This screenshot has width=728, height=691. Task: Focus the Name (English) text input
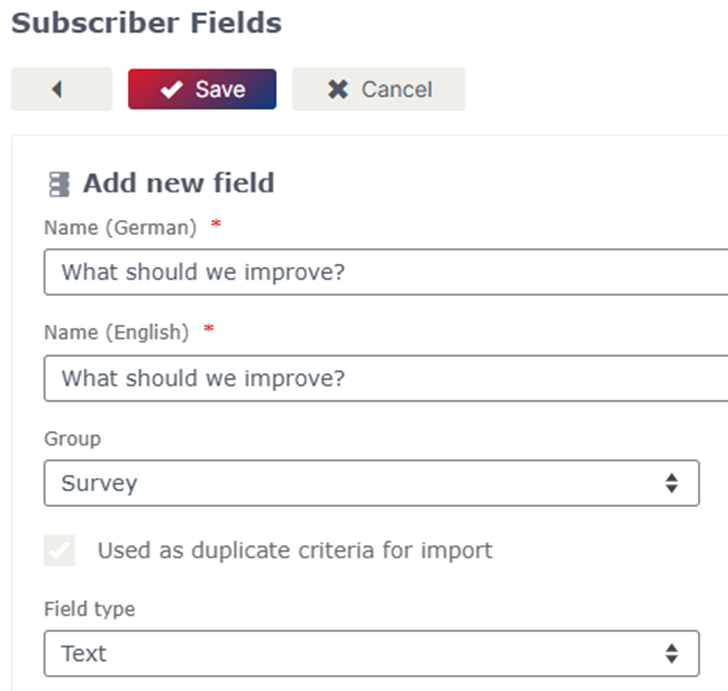(x=386, y=378)
